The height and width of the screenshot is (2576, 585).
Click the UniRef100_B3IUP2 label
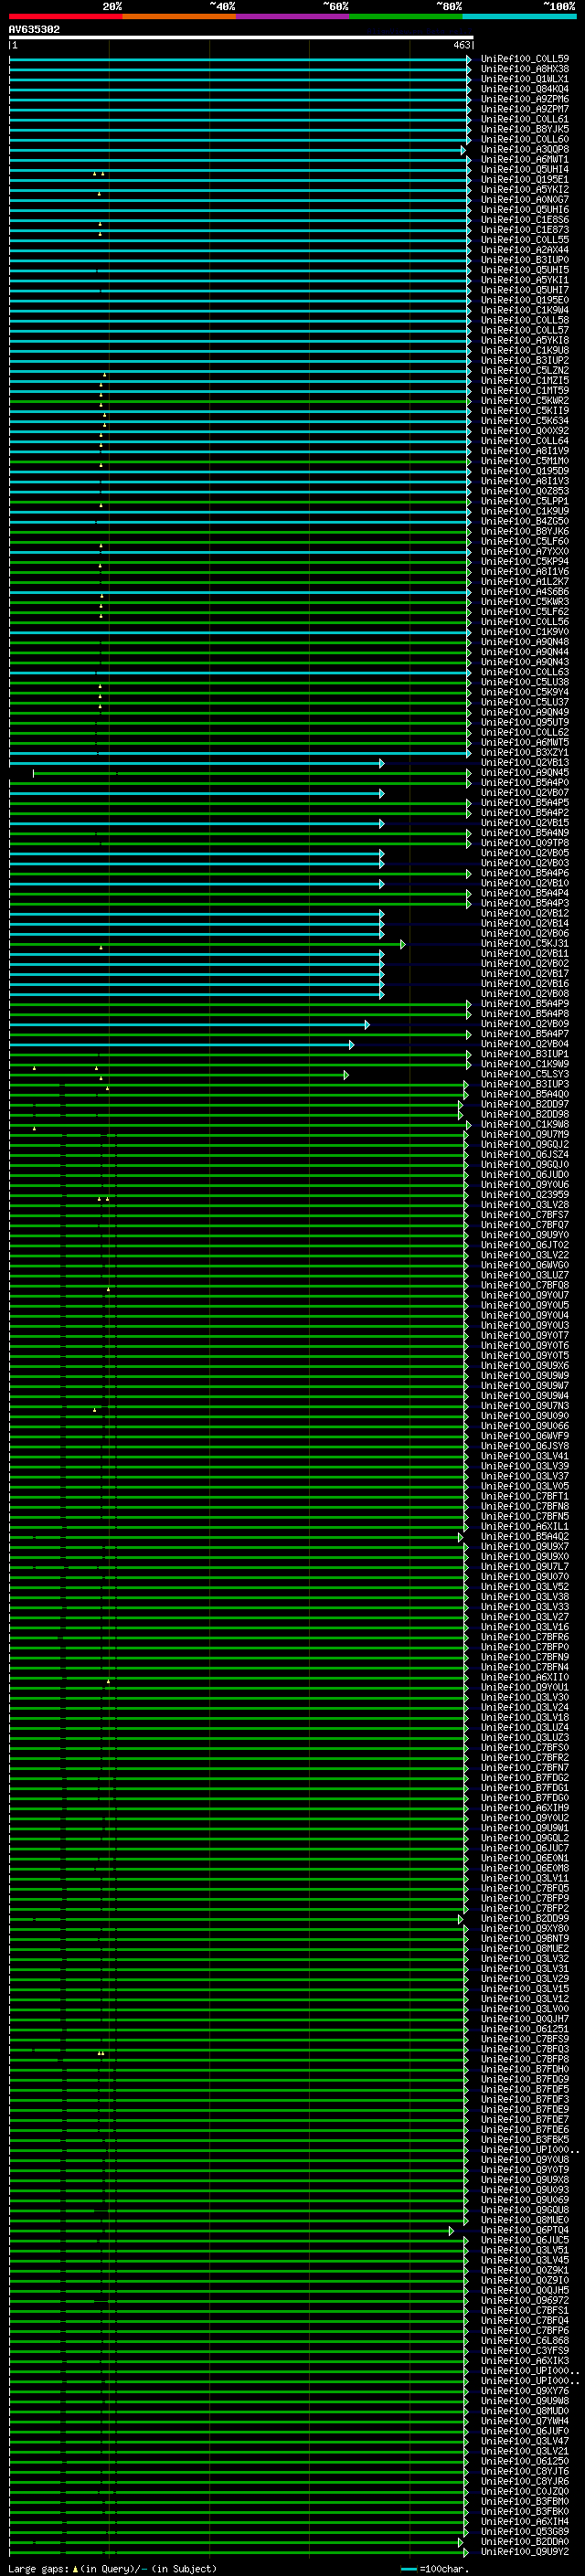click(524, 360)
